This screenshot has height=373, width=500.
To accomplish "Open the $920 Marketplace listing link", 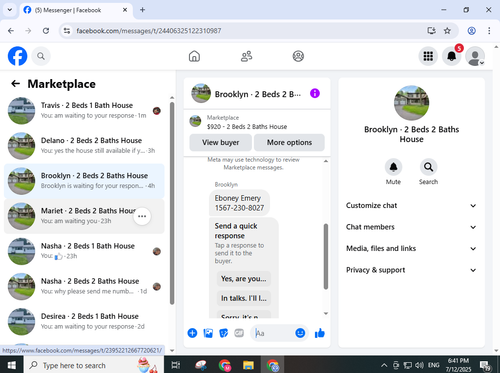I will (247, 127).
